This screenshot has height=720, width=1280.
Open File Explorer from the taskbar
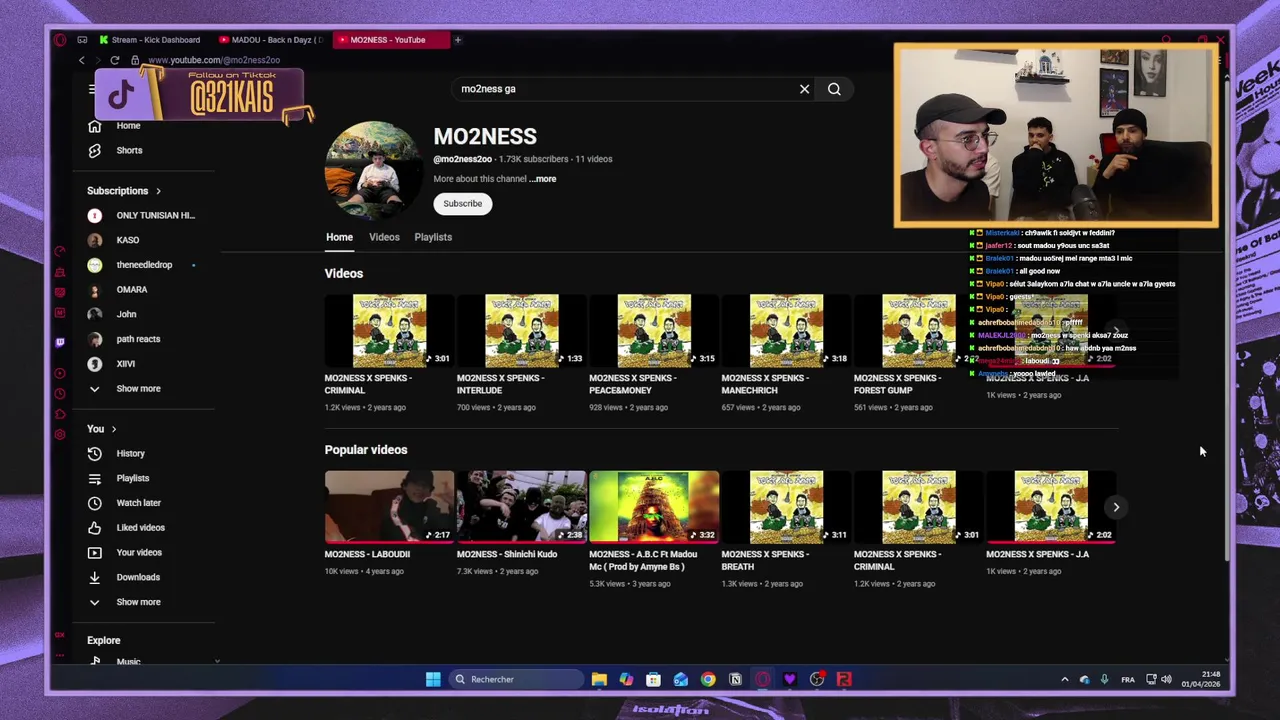point(599,679)
